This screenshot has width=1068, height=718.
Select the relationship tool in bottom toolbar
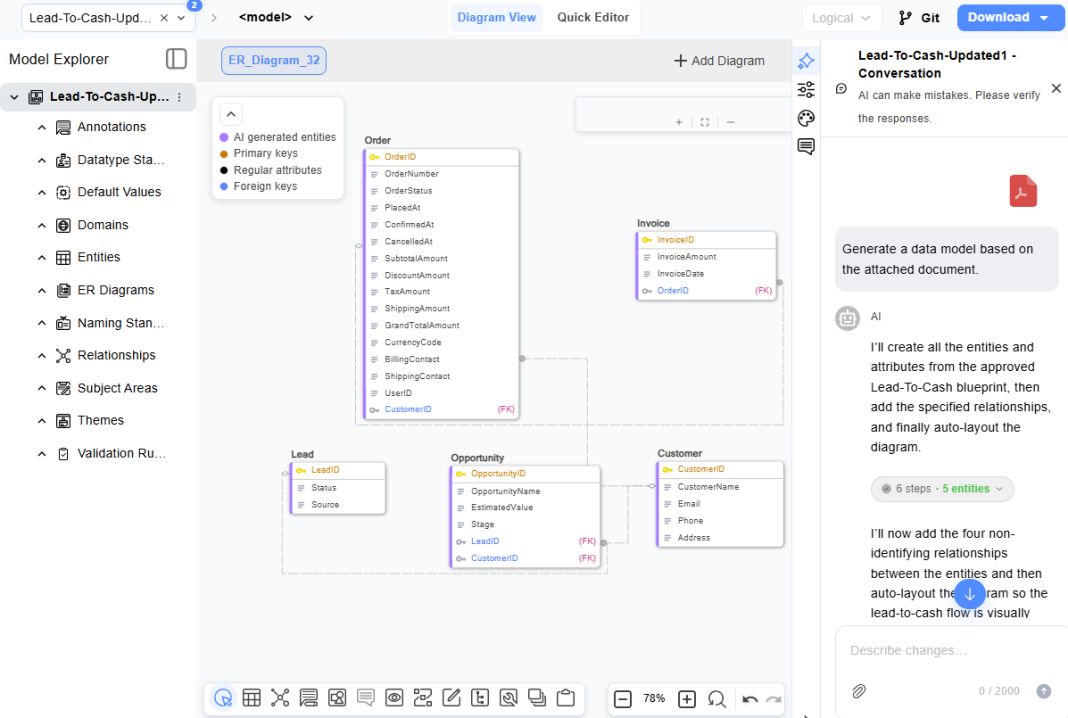280,698
